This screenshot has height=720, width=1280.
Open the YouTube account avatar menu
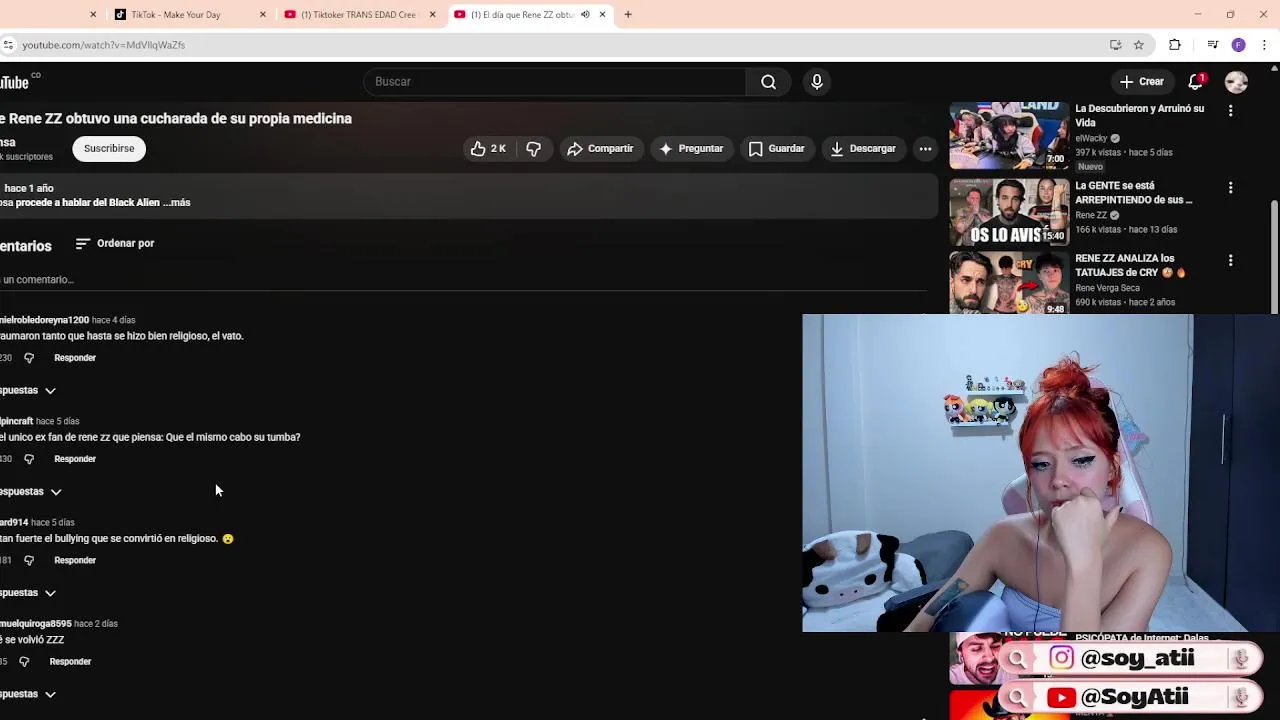point(1236,82)
